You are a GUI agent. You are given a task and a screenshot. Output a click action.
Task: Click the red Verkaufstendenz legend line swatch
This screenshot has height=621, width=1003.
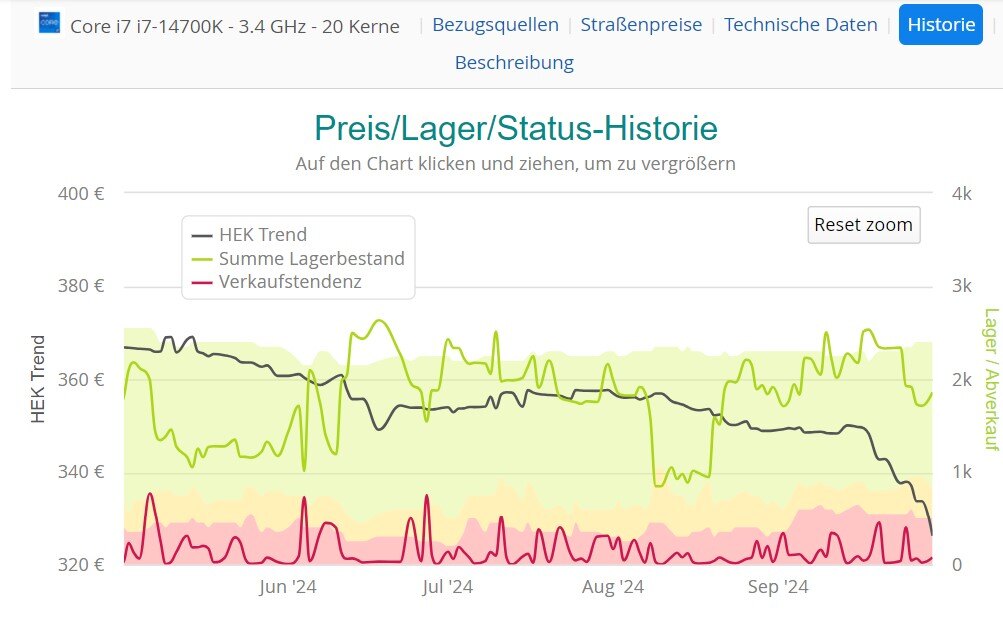click(x=201, y=283)
